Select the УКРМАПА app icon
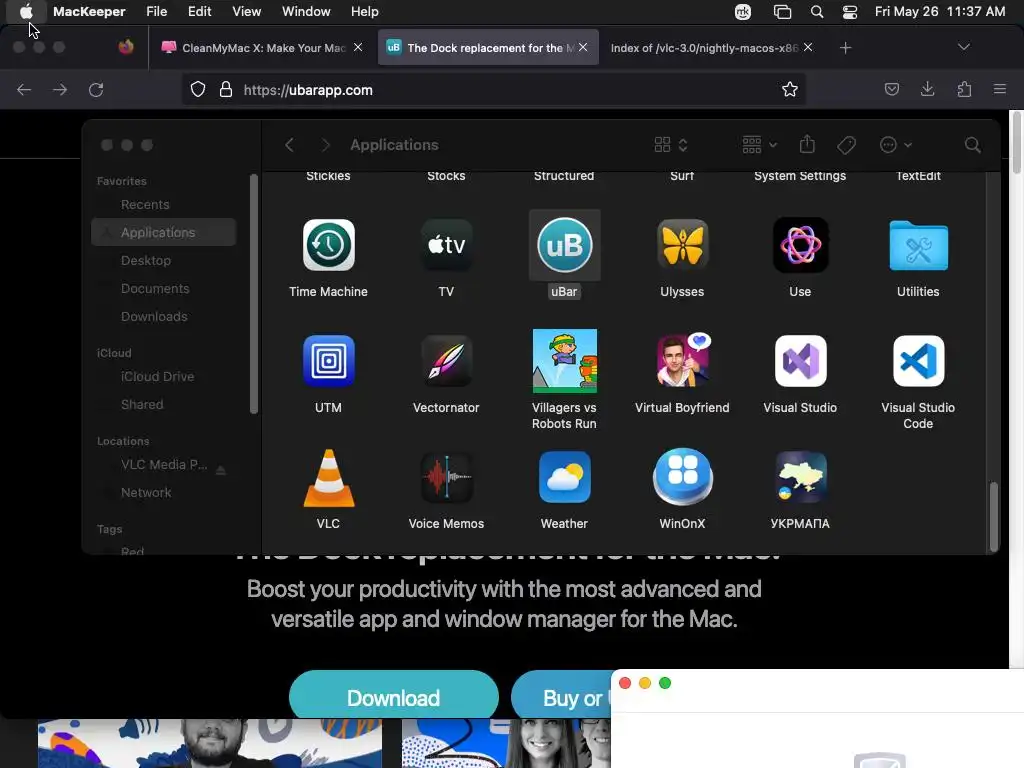The width and height of the screenshot is (1024, 768). point(801,477)
